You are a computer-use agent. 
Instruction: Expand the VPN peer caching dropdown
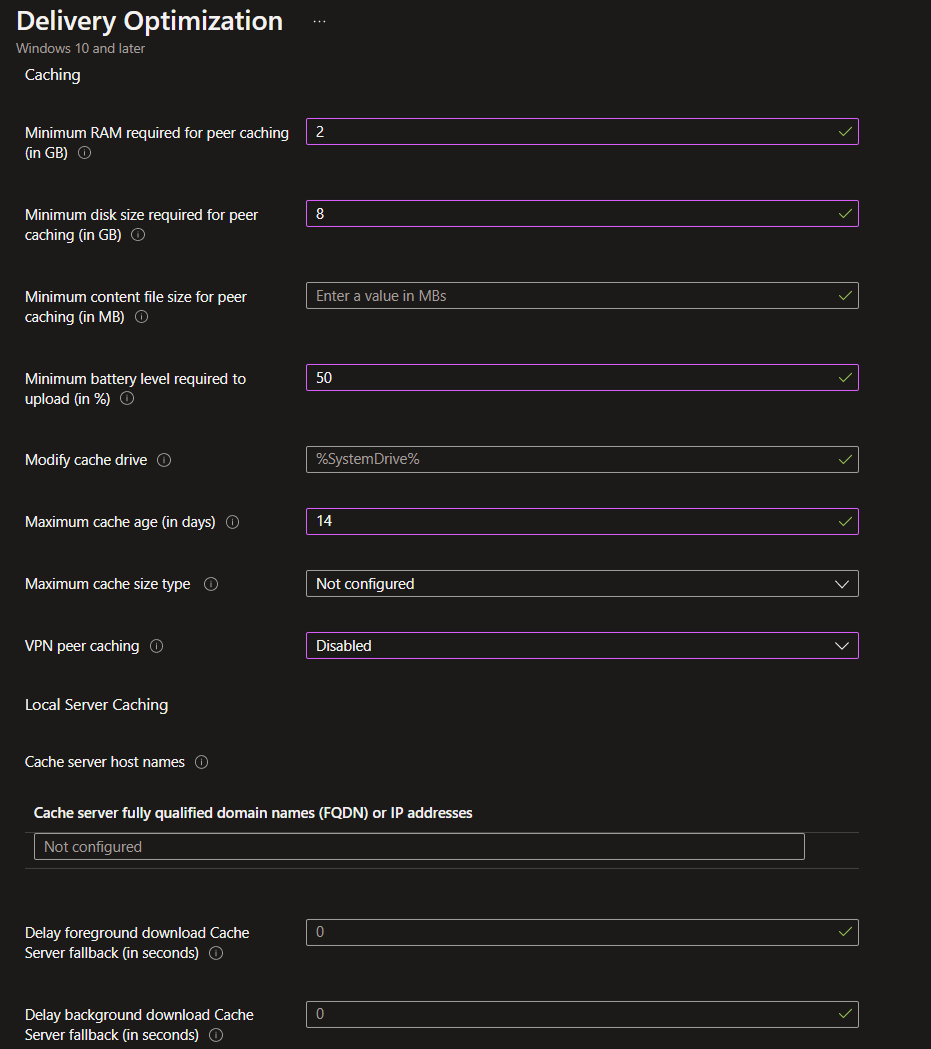[x=581, y=646]
